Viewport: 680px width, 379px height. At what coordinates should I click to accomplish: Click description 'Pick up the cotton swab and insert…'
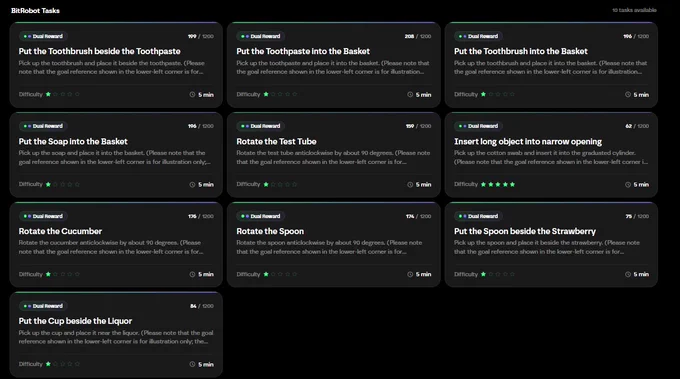coord(551,157)
